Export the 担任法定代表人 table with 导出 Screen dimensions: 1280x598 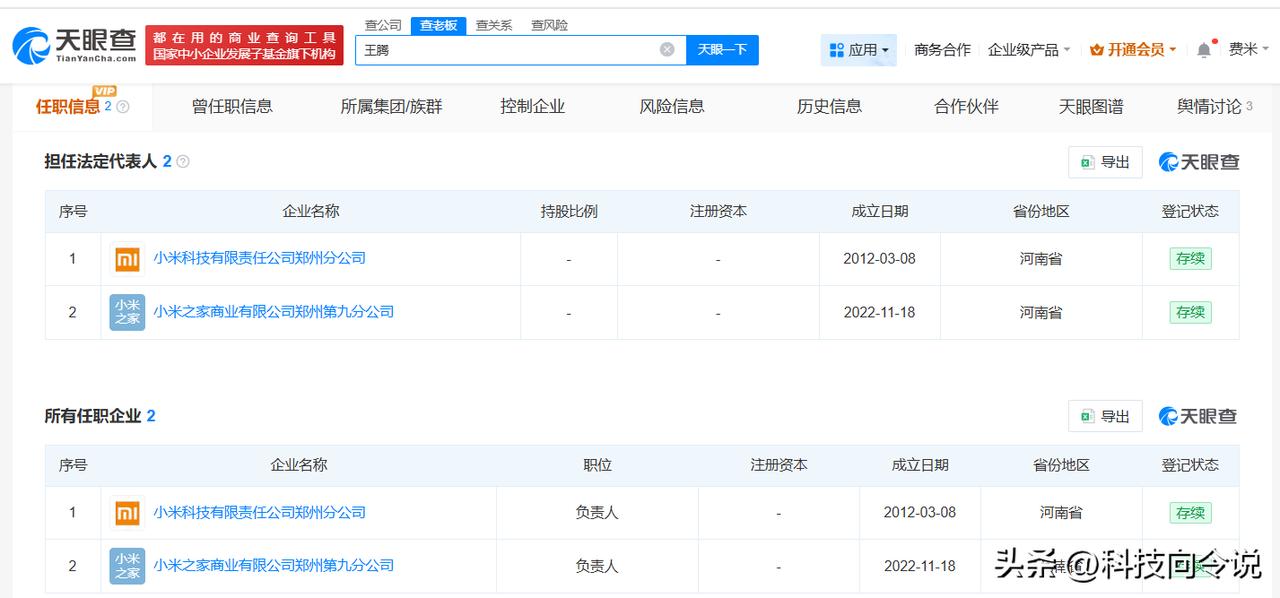(x=1105, y=162)
